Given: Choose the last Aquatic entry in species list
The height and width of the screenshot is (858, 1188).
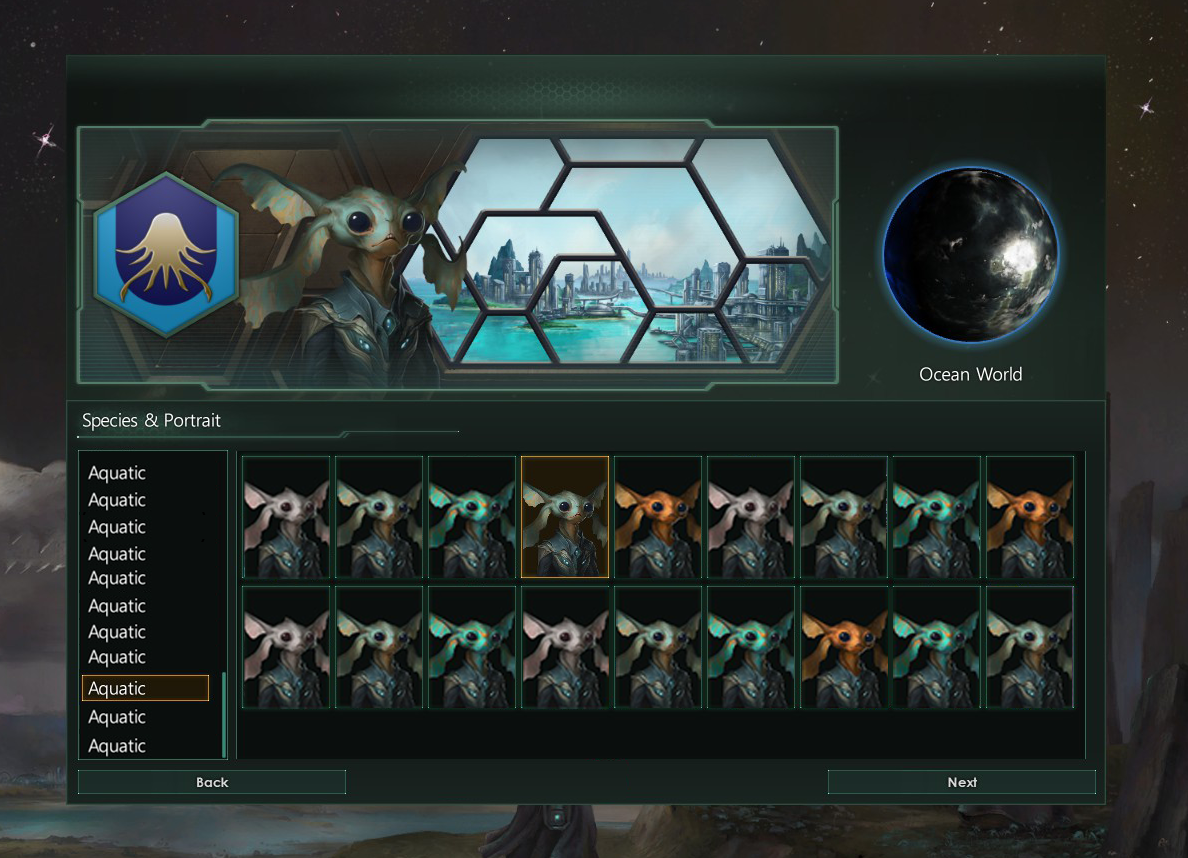Looking at the screenshot, I should [117, 746].
